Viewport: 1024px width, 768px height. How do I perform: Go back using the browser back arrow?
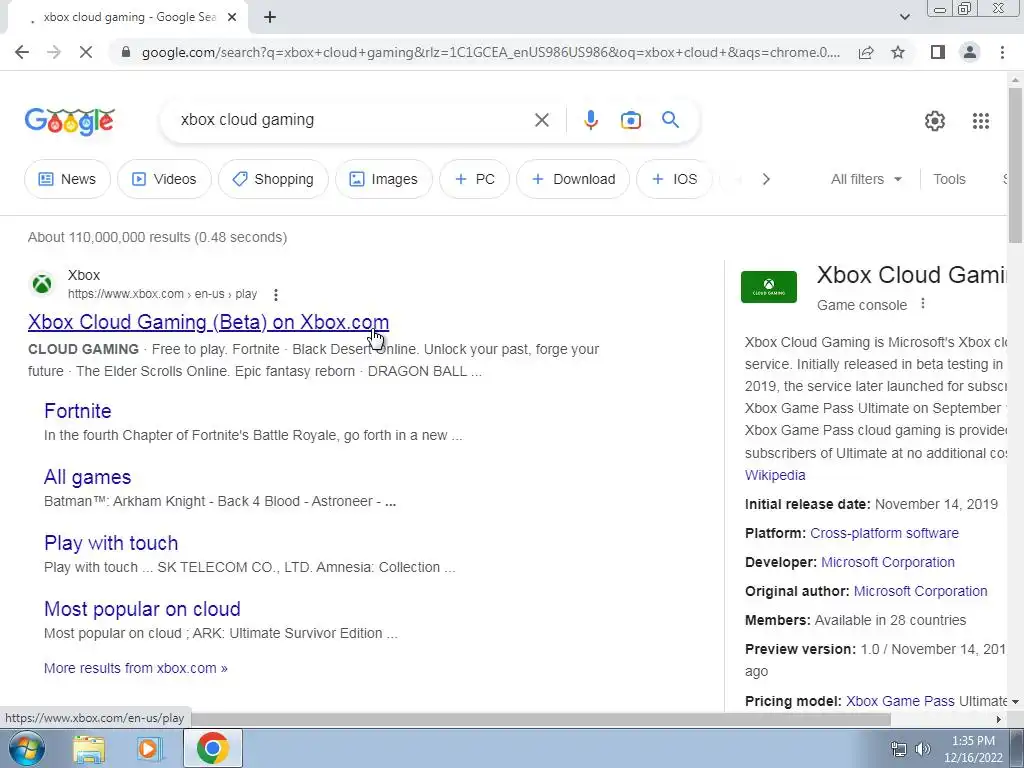22,52
